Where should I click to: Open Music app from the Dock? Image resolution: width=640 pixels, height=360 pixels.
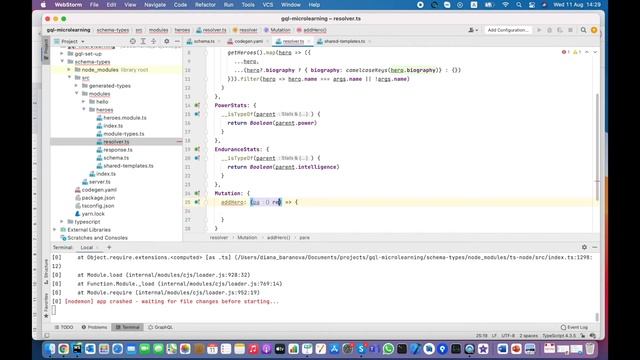253,349
